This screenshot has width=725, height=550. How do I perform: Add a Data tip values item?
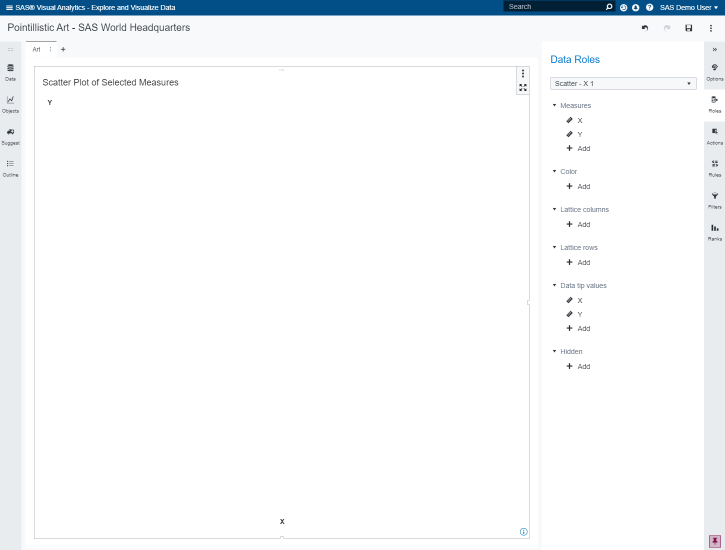(x=578, y=329)
